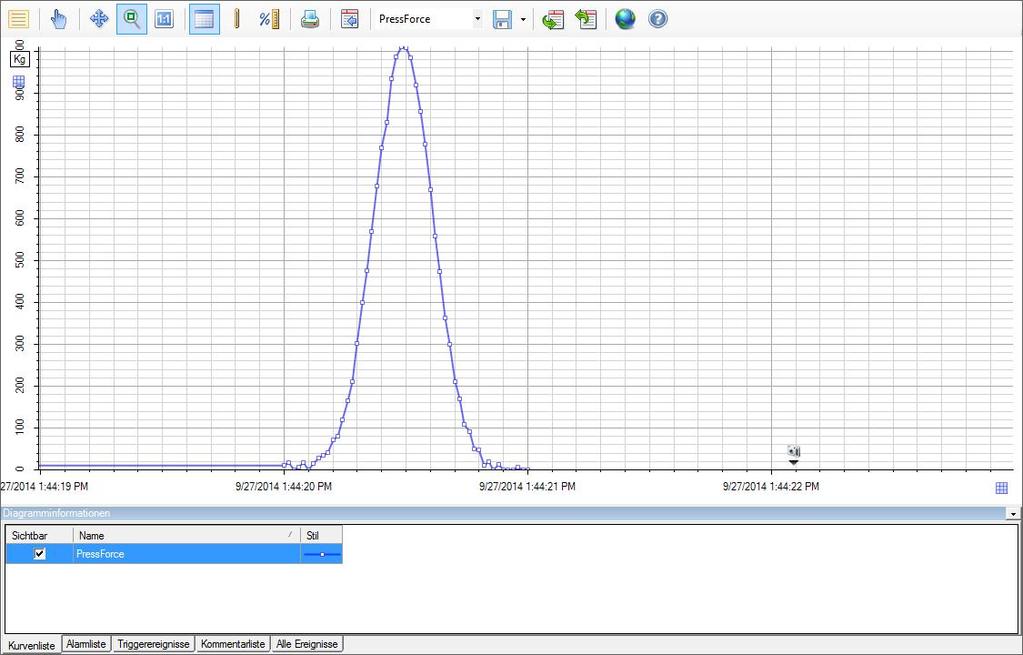Click the 9/27/2014 1:44:21 PM axis label

pos(527,487)
